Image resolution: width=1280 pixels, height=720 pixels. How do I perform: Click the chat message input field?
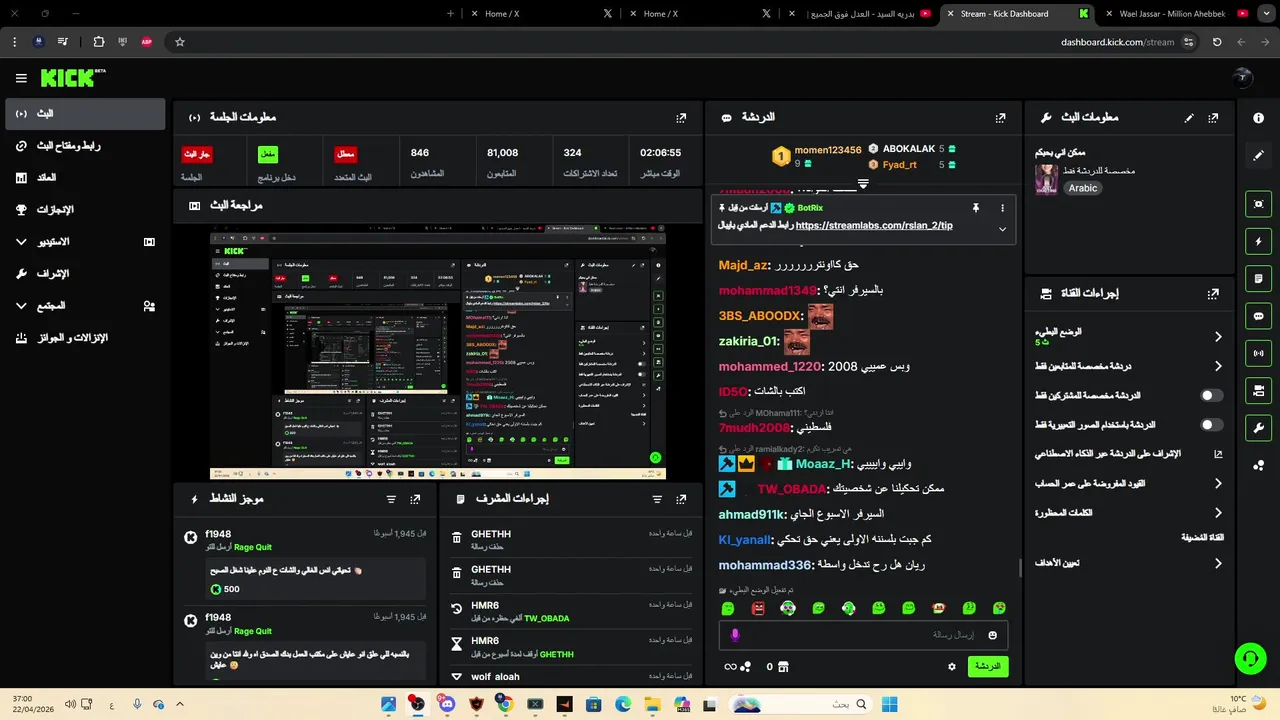(863, 635)
